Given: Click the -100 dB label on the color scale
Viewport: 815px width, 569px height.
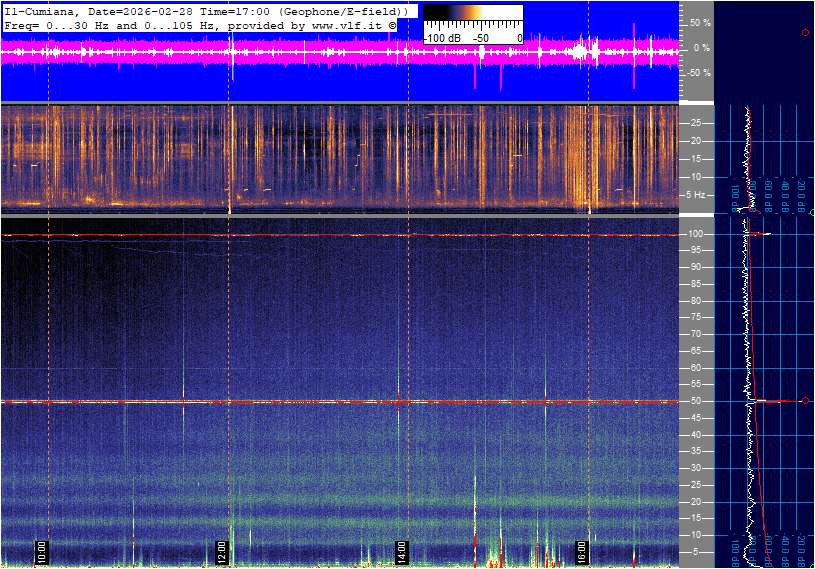Looking at the screenshot, I should coord(441,38).
